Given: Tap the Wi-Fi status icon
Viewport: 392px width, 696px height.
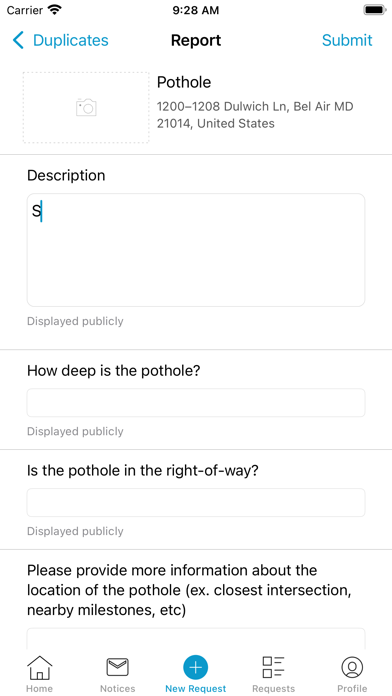Looking at the screenshot, I should (x=55, y=10).
